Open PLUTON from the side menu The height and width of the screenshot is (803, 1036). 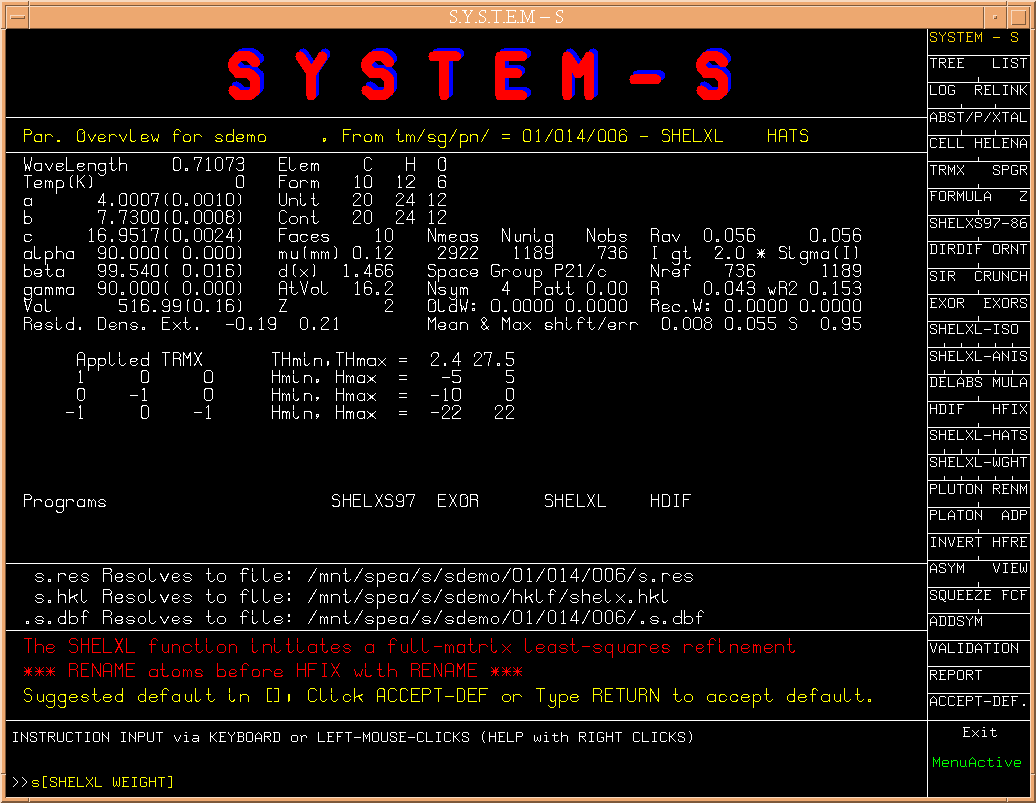click(954, 489)
